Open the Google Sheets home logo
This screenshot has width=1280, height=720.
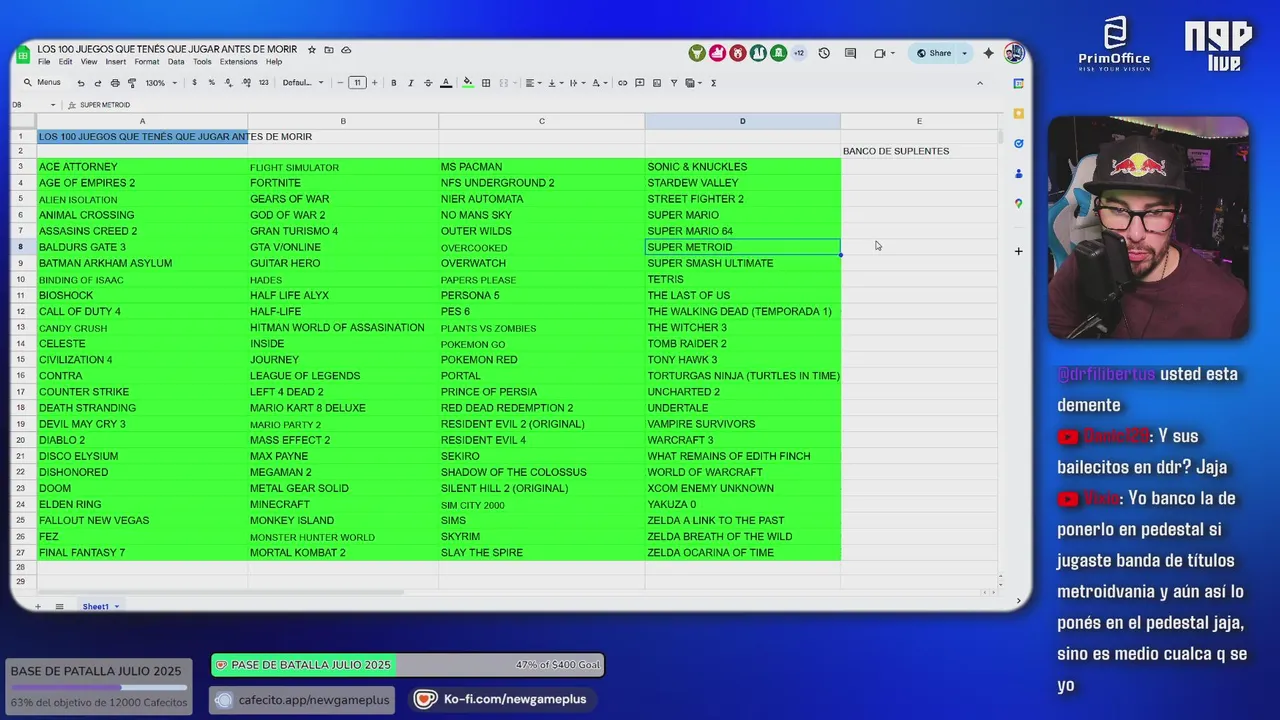pos(23,54)
